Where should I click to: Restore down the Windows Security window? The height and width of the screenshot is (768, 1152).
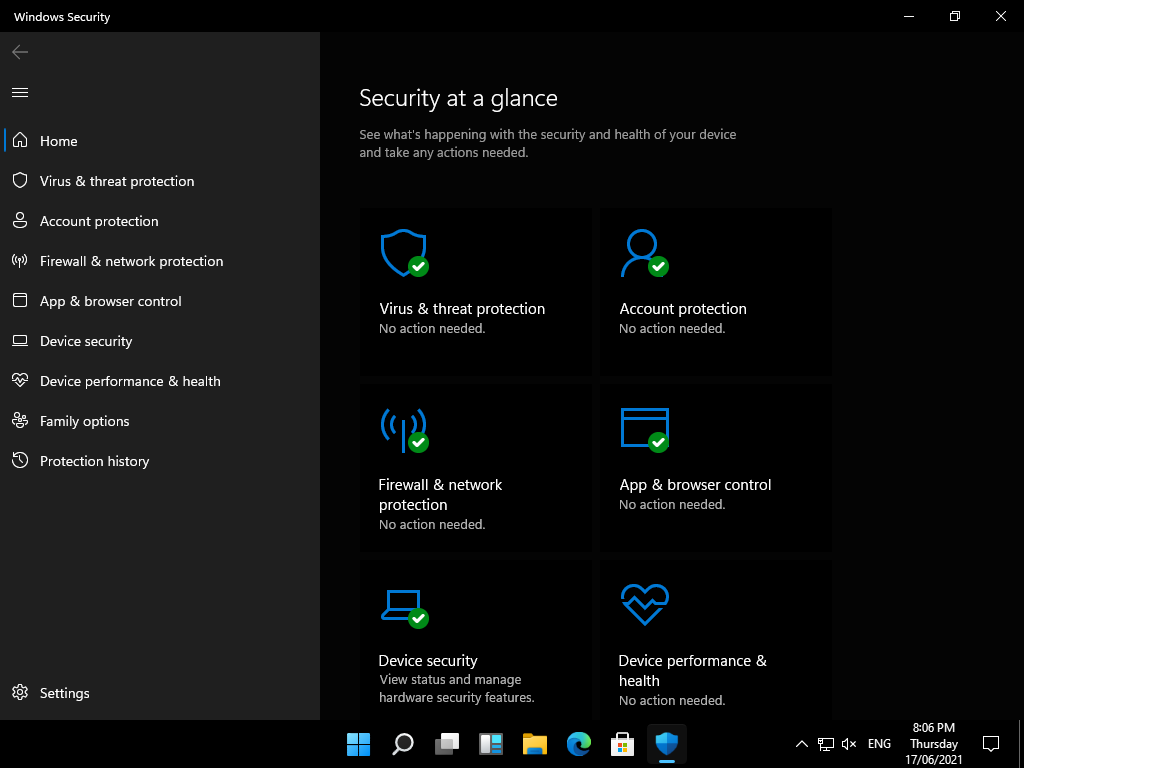pos(954,15)
